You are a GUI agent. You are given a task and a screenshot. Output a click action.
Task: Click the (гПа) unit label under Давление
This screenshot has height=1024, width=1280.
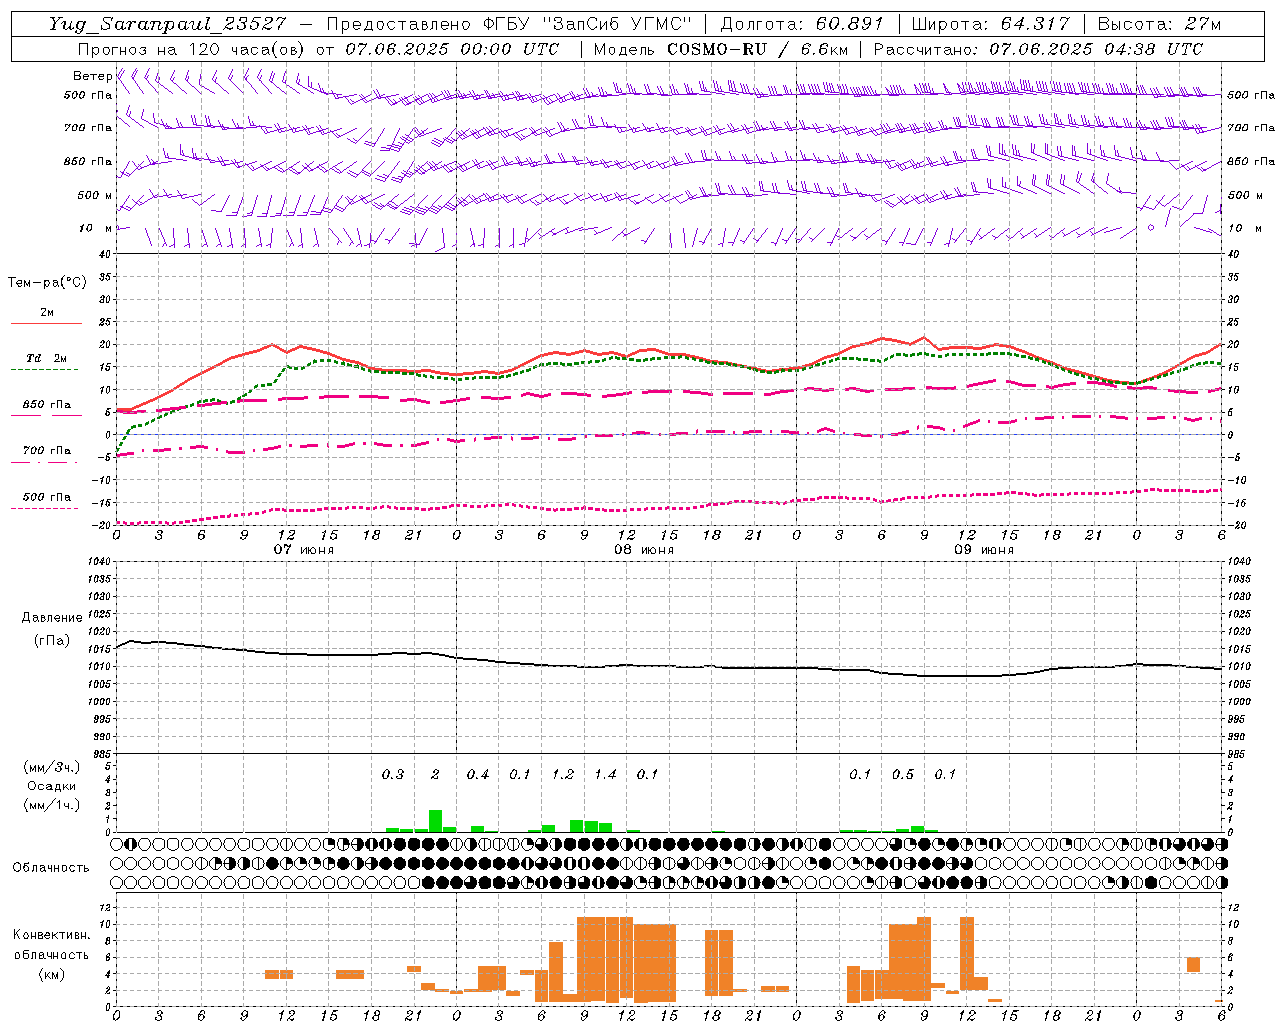[51, 640]
